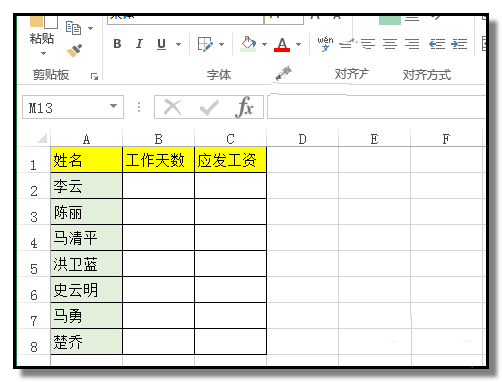Image resolution: width=502 pixels, height=382 pixels.
Task: Select column E header
Action: (x=374, y=139)
